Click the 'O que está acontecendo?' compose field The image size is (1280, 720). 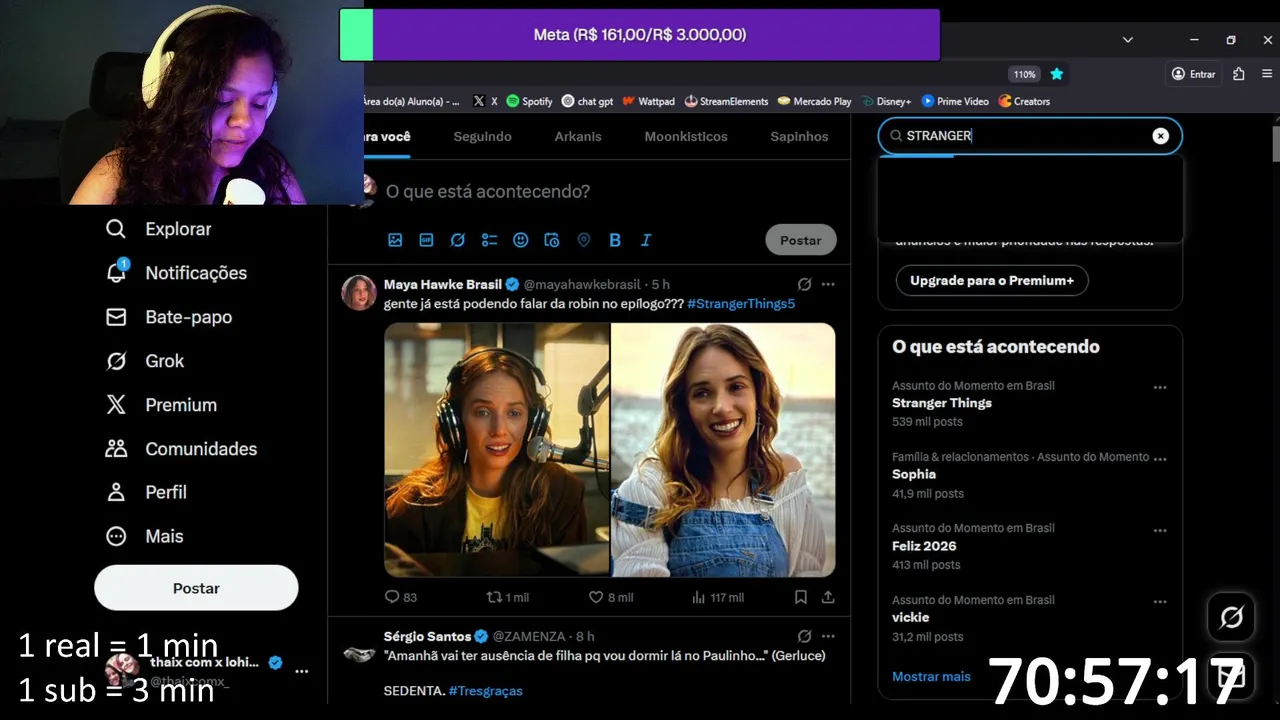[x=488, y=191]
